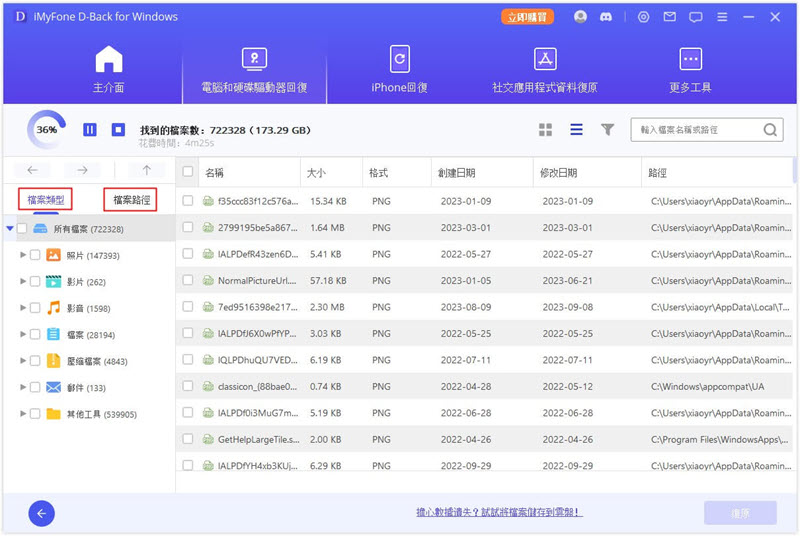Select checkbox for f35ccc83f12c576a file

[x=188, y=200]
